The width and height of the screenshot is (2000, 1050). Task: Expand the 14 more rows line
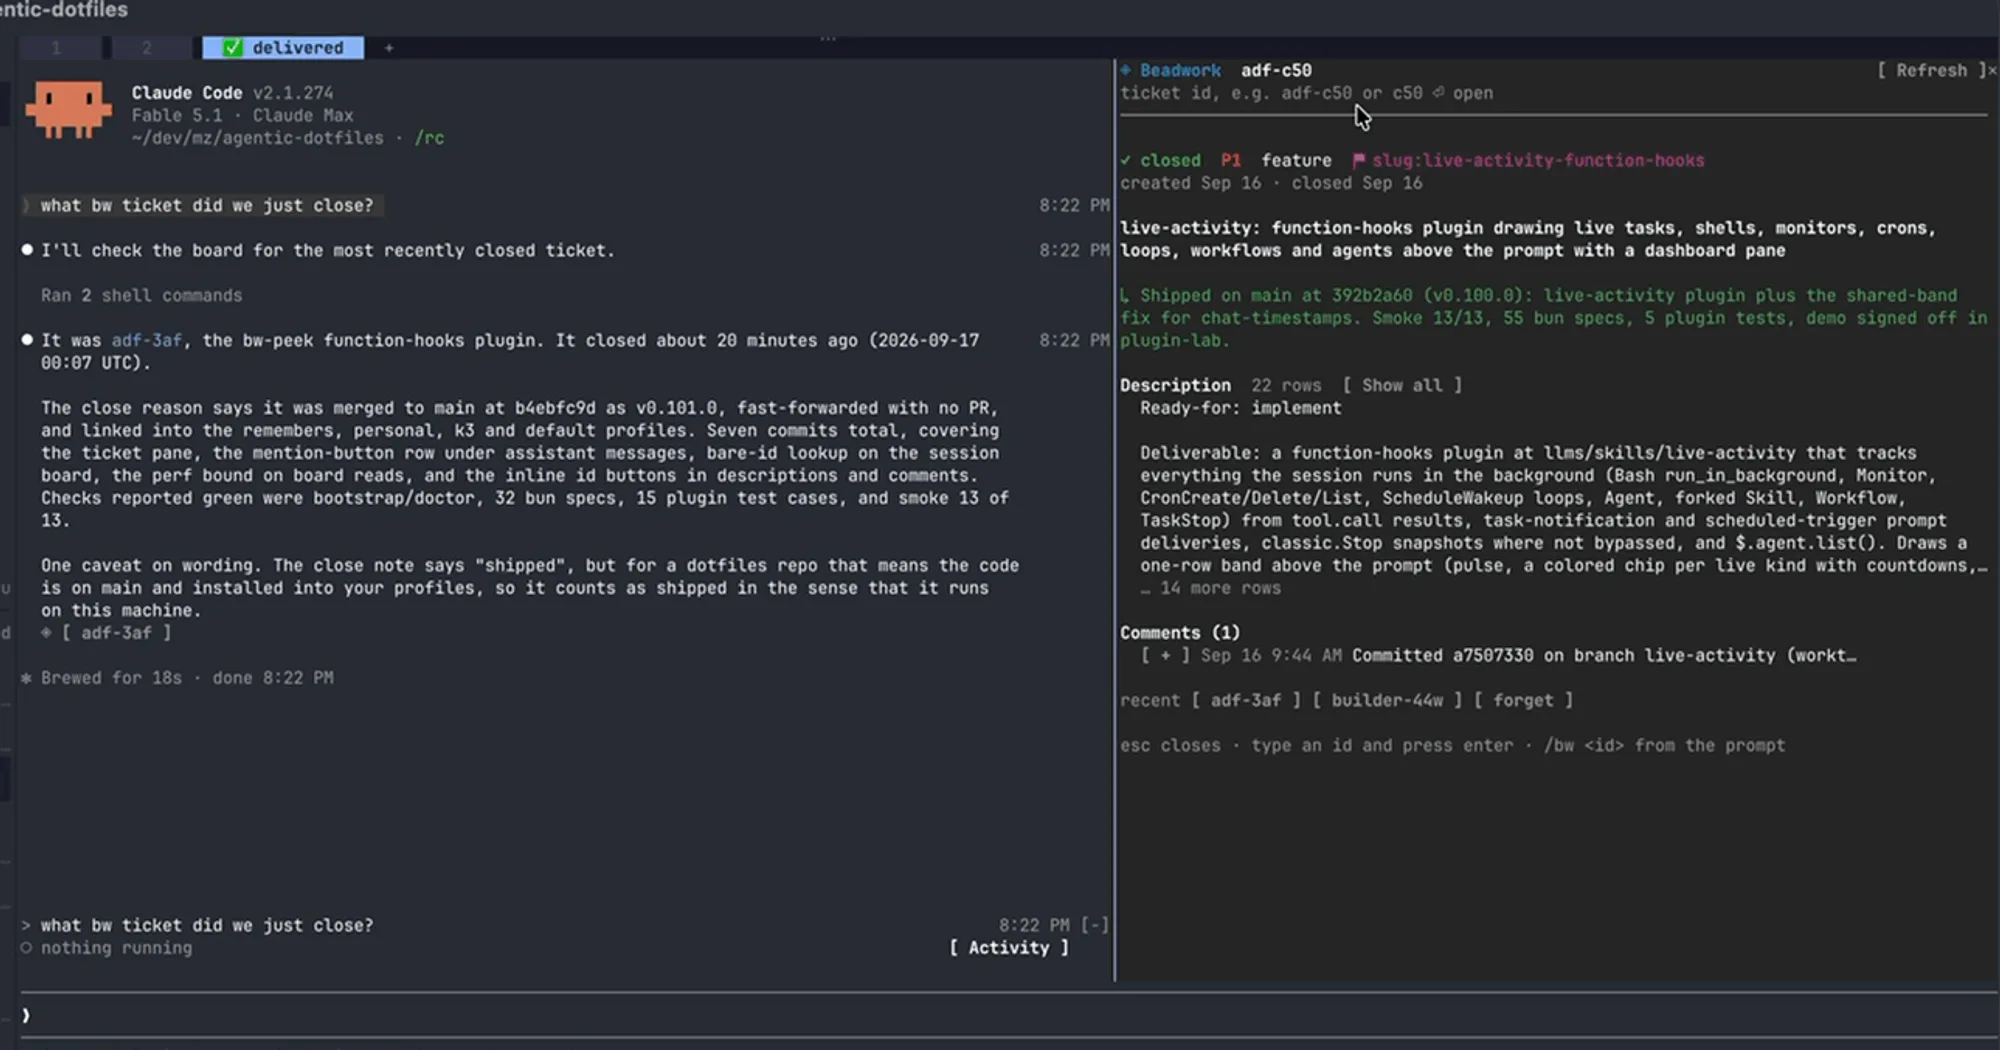(1211, 588)
